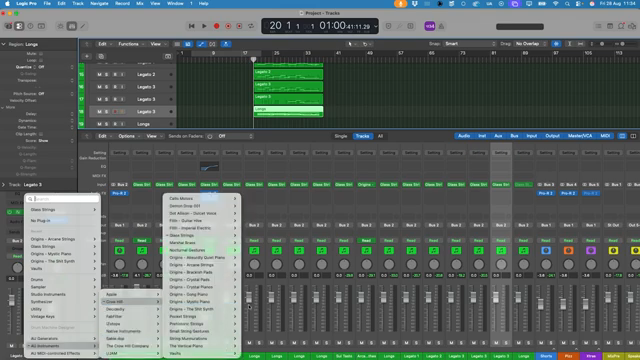Record-enable the Longs track
This screenshot has width=640, height=360.
click(115, 124)
